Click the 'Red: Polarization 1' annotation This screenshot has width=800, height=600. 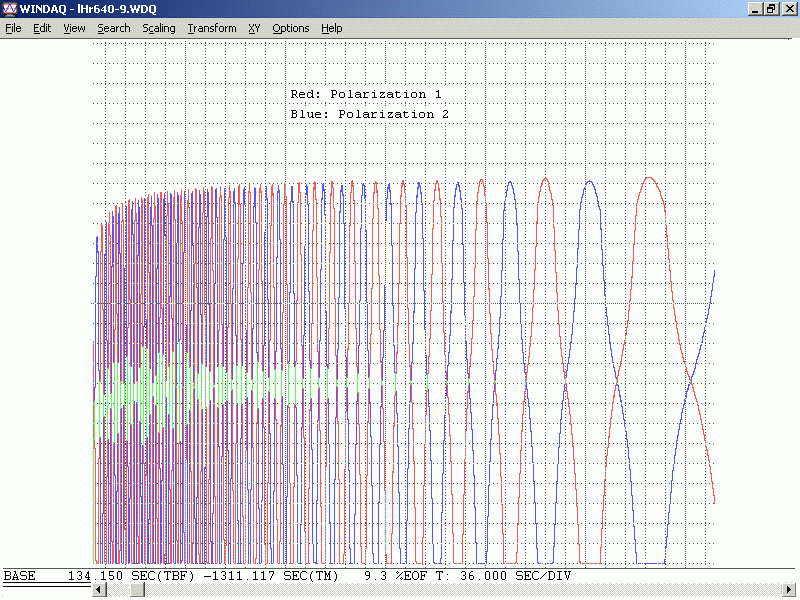366,94
